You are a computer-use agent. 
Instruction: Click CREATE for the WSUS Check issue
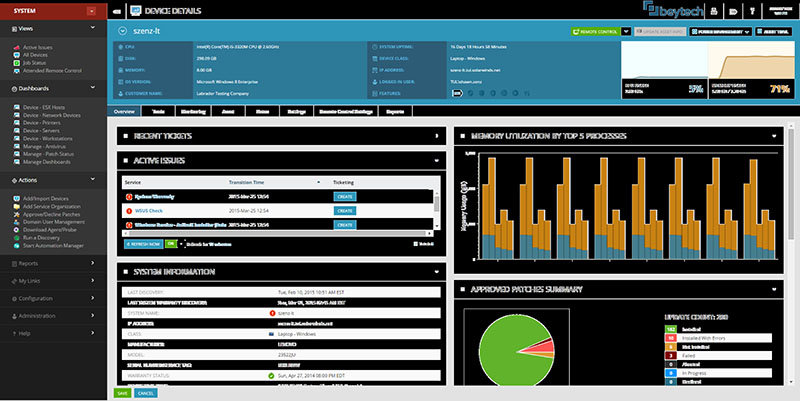click(344, 211)
